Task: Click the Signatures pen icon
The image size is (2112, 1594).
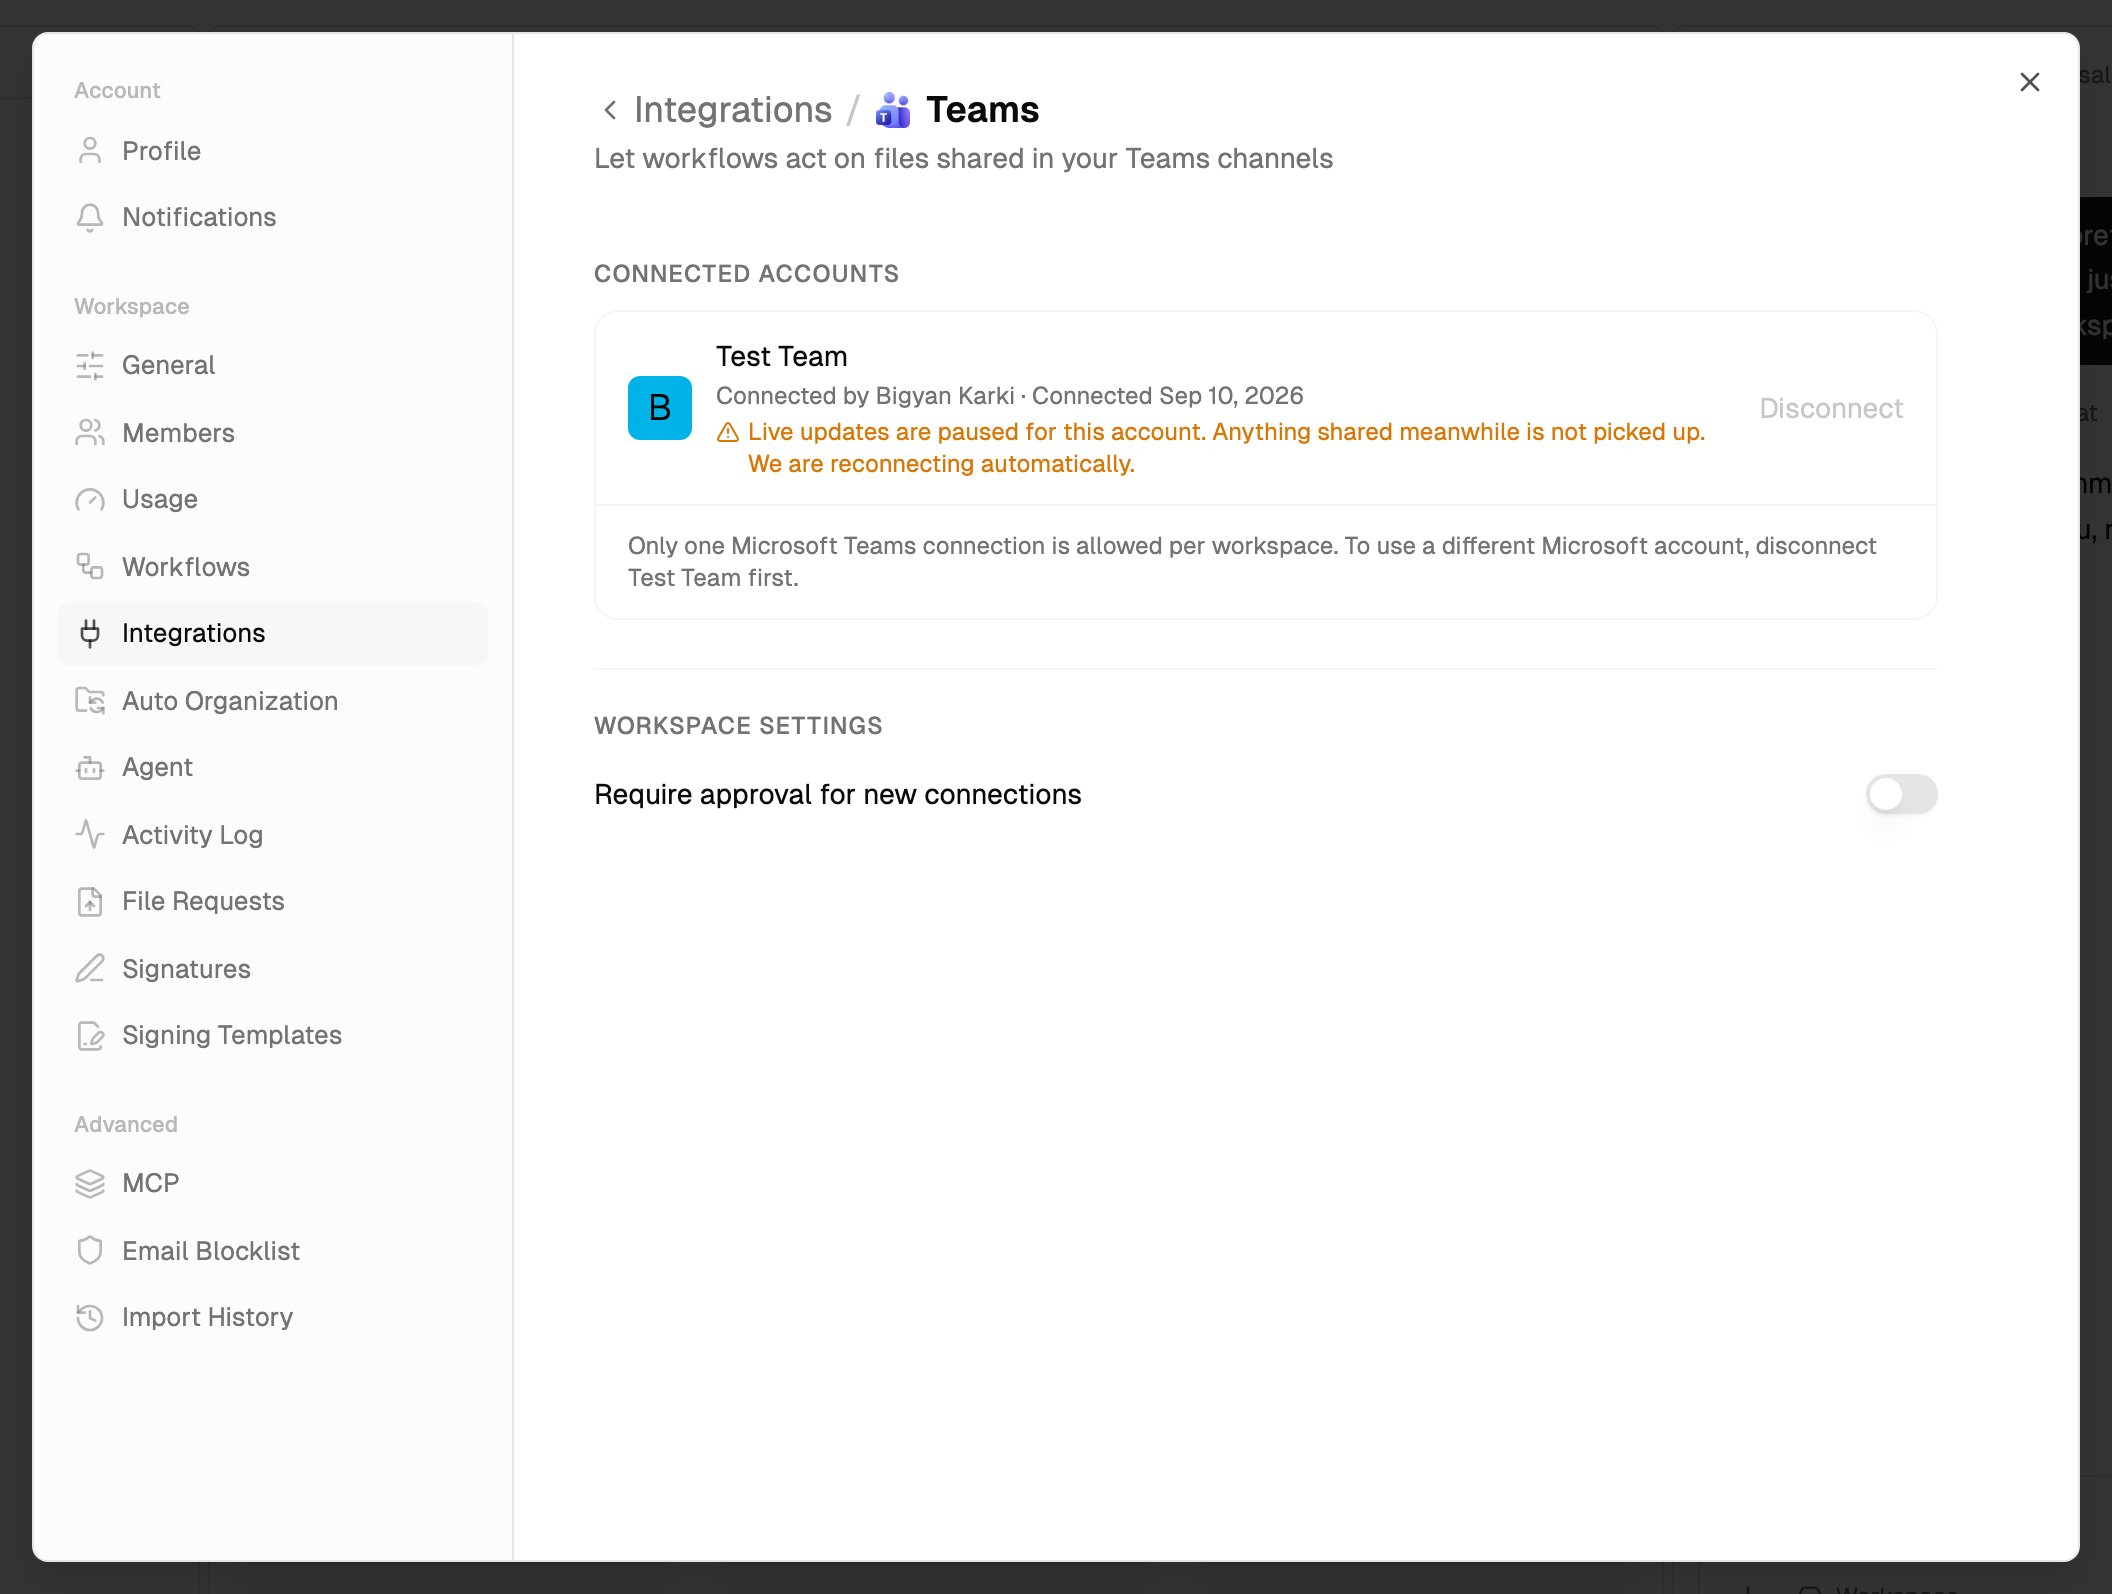Action: pyautogui.click(x=90, y=969)
